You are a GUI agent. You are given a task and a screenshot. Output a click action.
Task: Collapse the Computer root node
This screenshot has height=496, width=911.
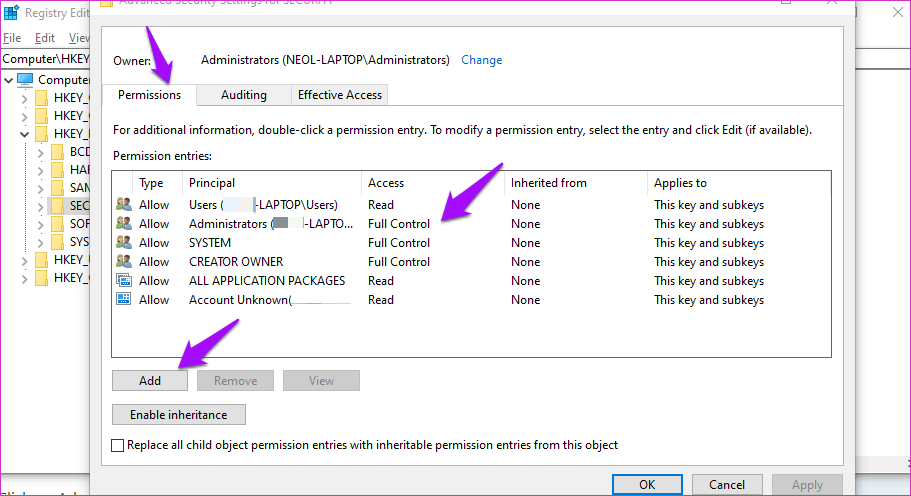[x=7, y=80]
